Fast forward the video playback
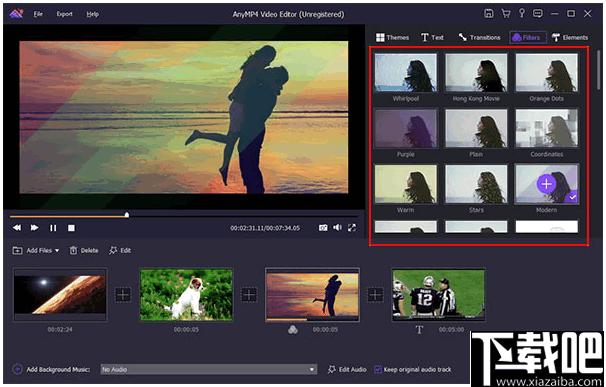Screen dimensions: 606x387 click(x=34, y=228)
